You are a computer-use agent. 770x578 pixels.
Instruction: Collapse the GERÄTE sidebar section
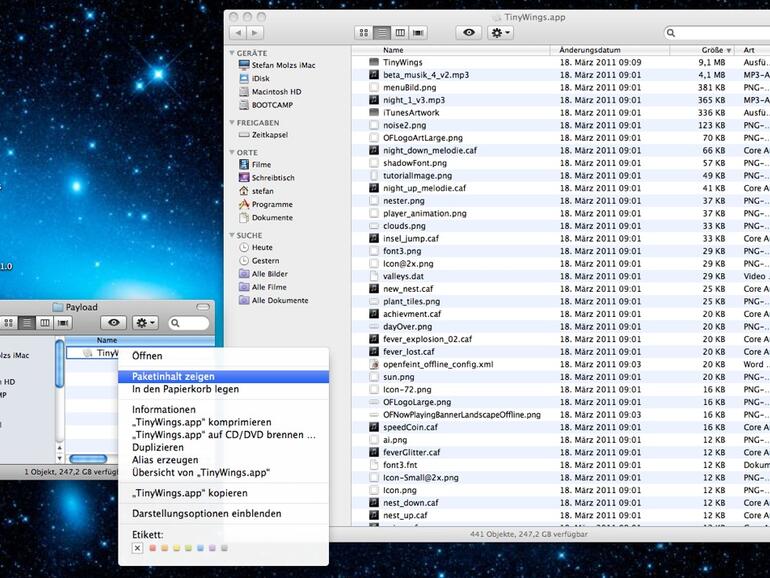(232, 53)
